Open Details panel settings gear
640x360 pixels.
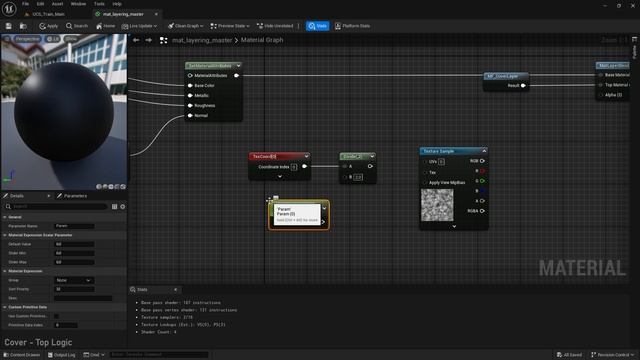(x=122, y=207)
